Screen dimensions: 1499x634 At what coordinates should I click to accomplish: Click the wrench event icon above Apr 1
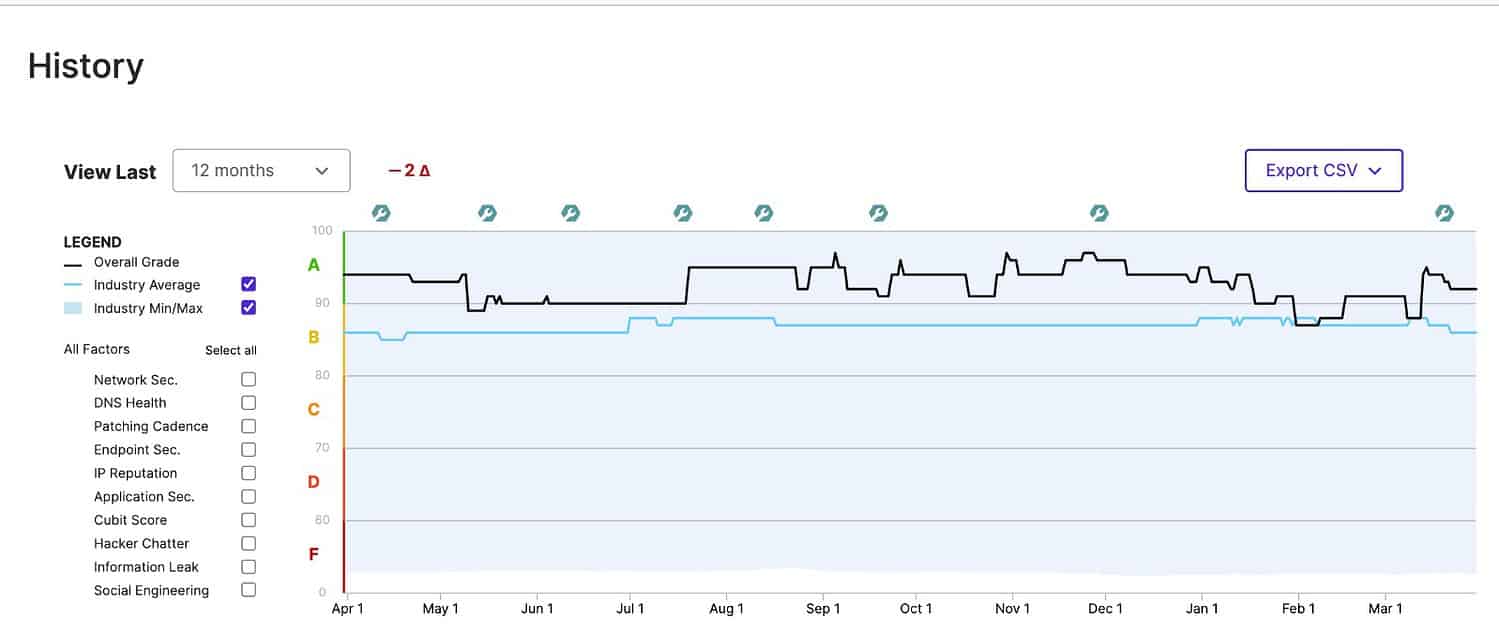coord(381,213)
